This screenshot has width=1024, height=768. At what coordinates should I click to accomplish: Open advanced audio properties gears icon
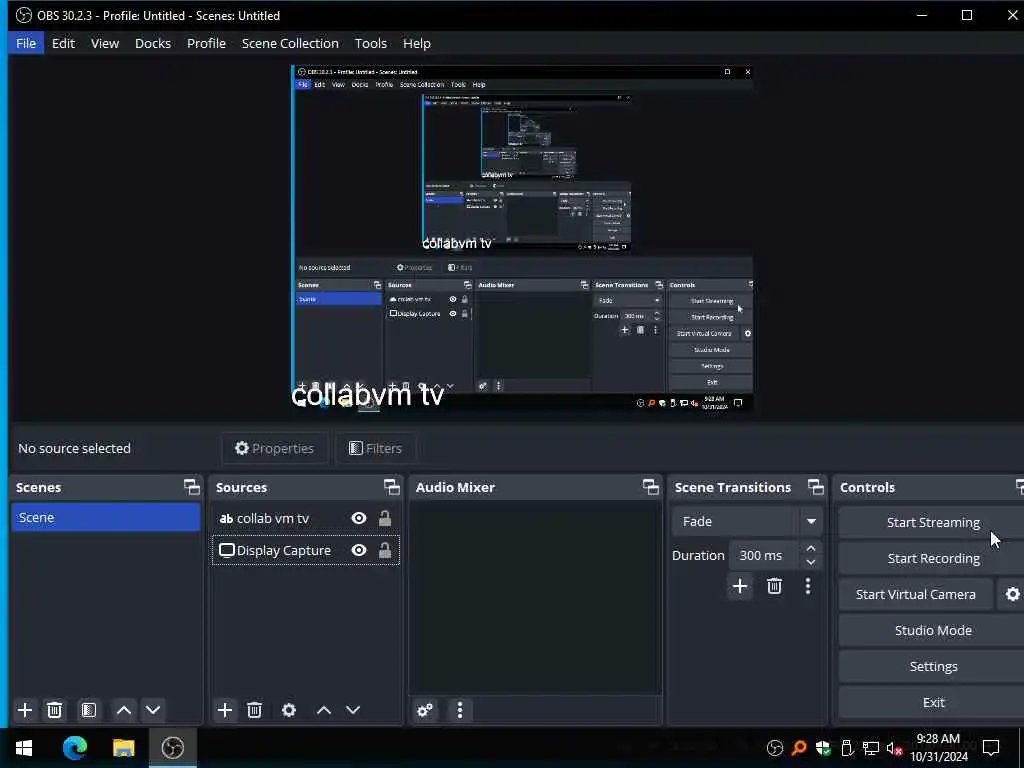pos(425,710)
